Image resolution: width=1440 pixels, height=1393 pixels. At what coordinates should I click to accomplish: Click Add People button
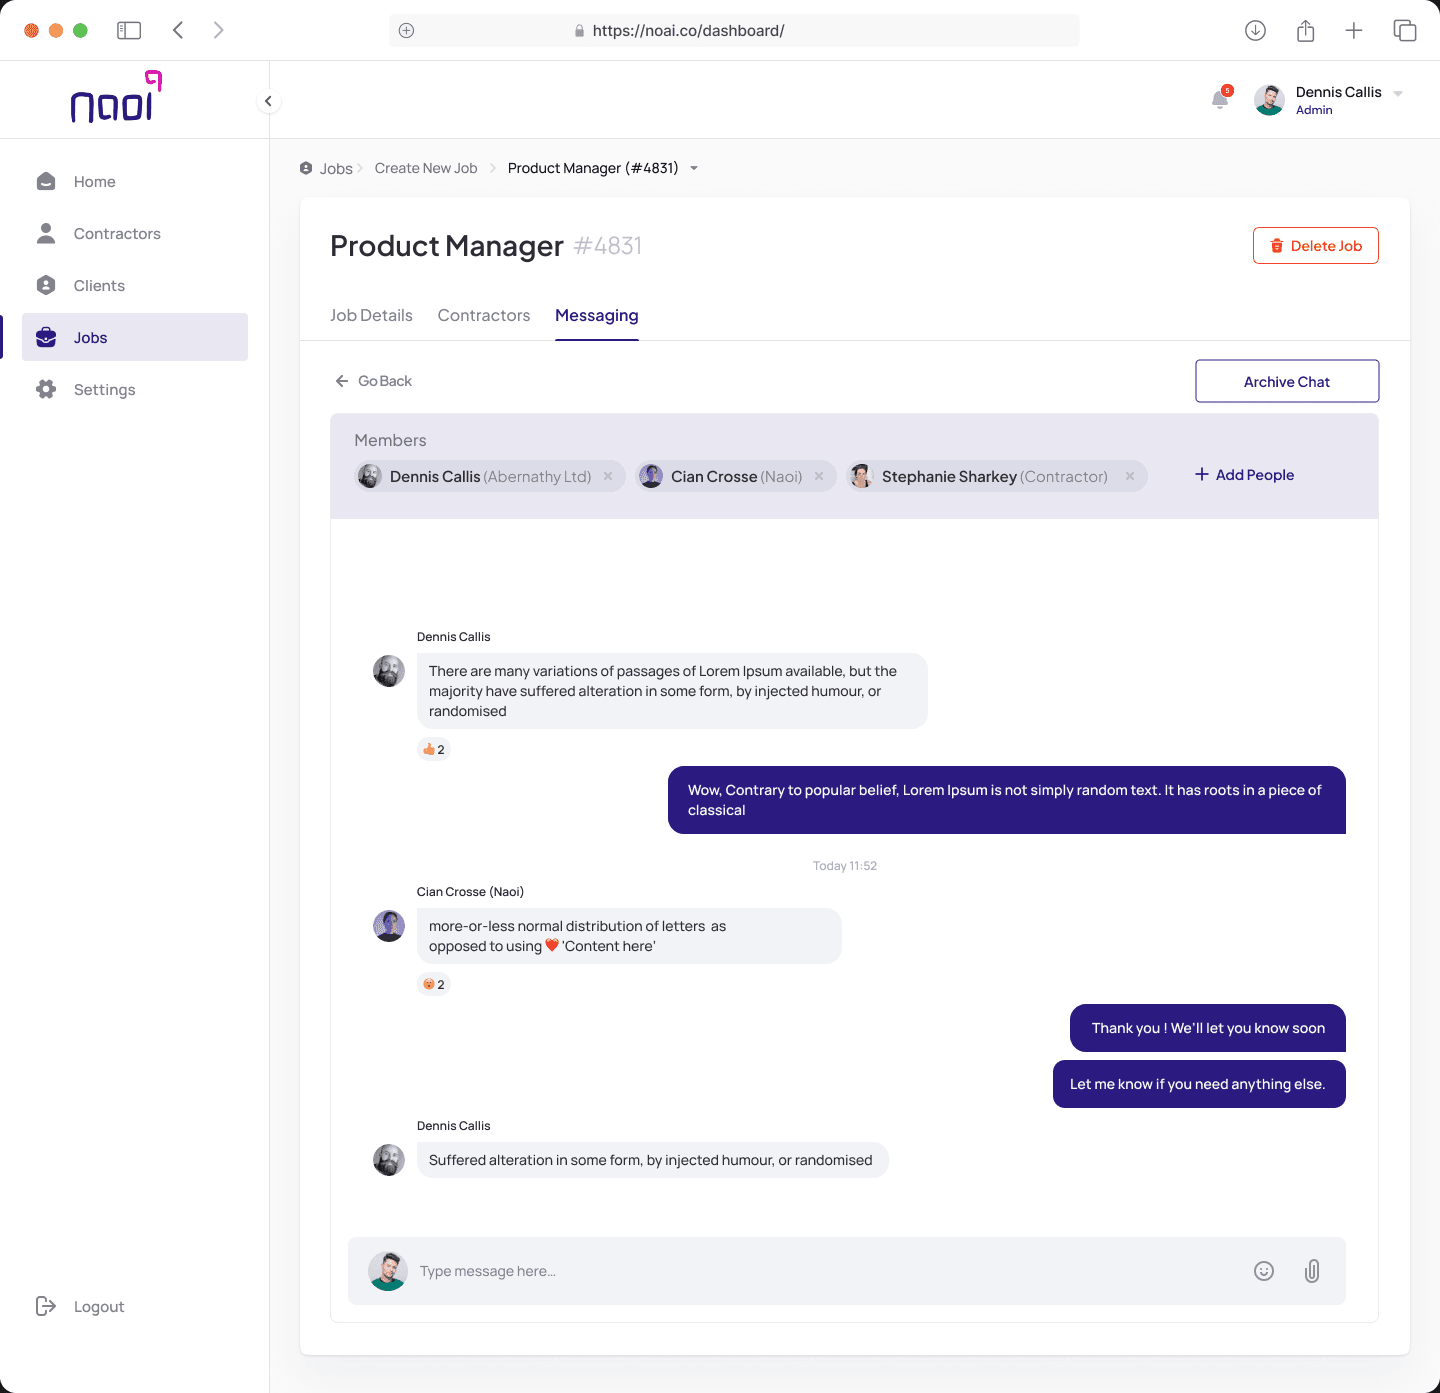pos(1244,475)
